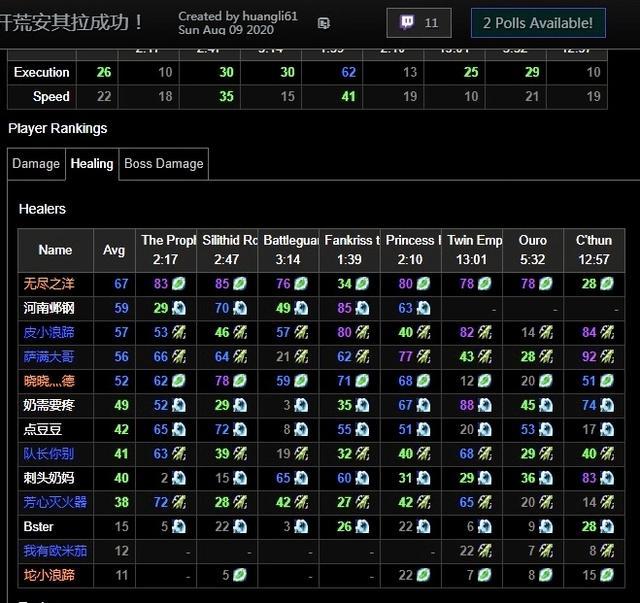Viewport: 640px width, 603px height.
Task: Click priest icon beside Bster's 26 Fankriss score
Action: point(362,527)
